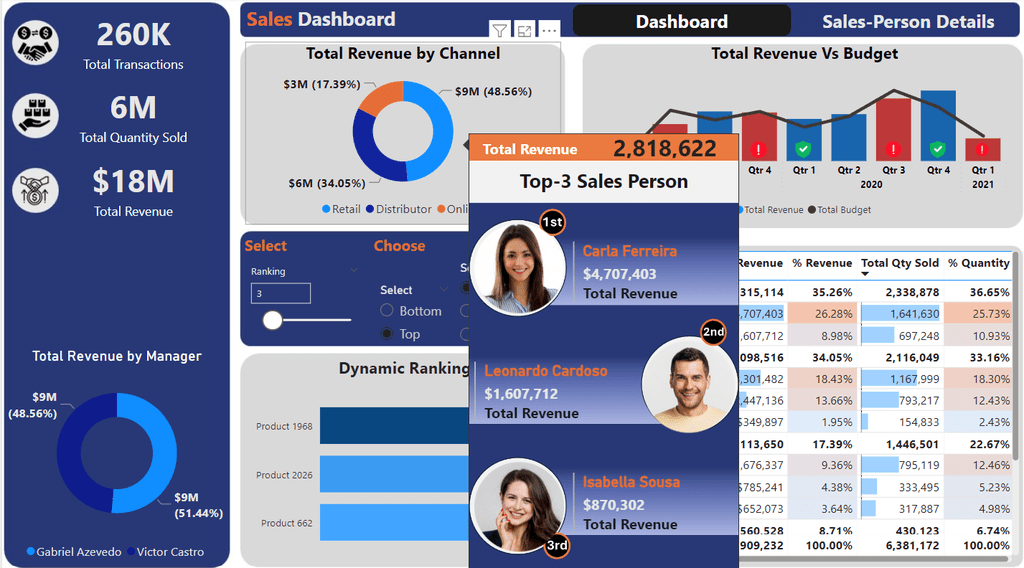Expand the Ranking slicer chevron
The height and width of the screenshot is (568, 1024).
[354, 270]
